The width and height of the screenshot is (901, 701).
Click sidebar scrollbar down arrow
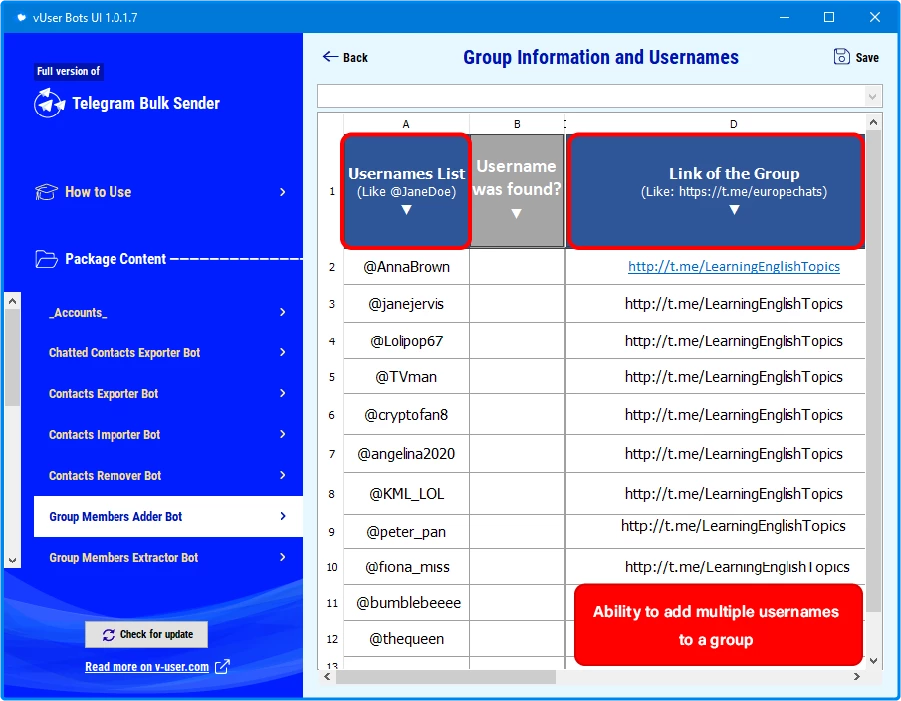pyautogui.click(x=13, y=560)
